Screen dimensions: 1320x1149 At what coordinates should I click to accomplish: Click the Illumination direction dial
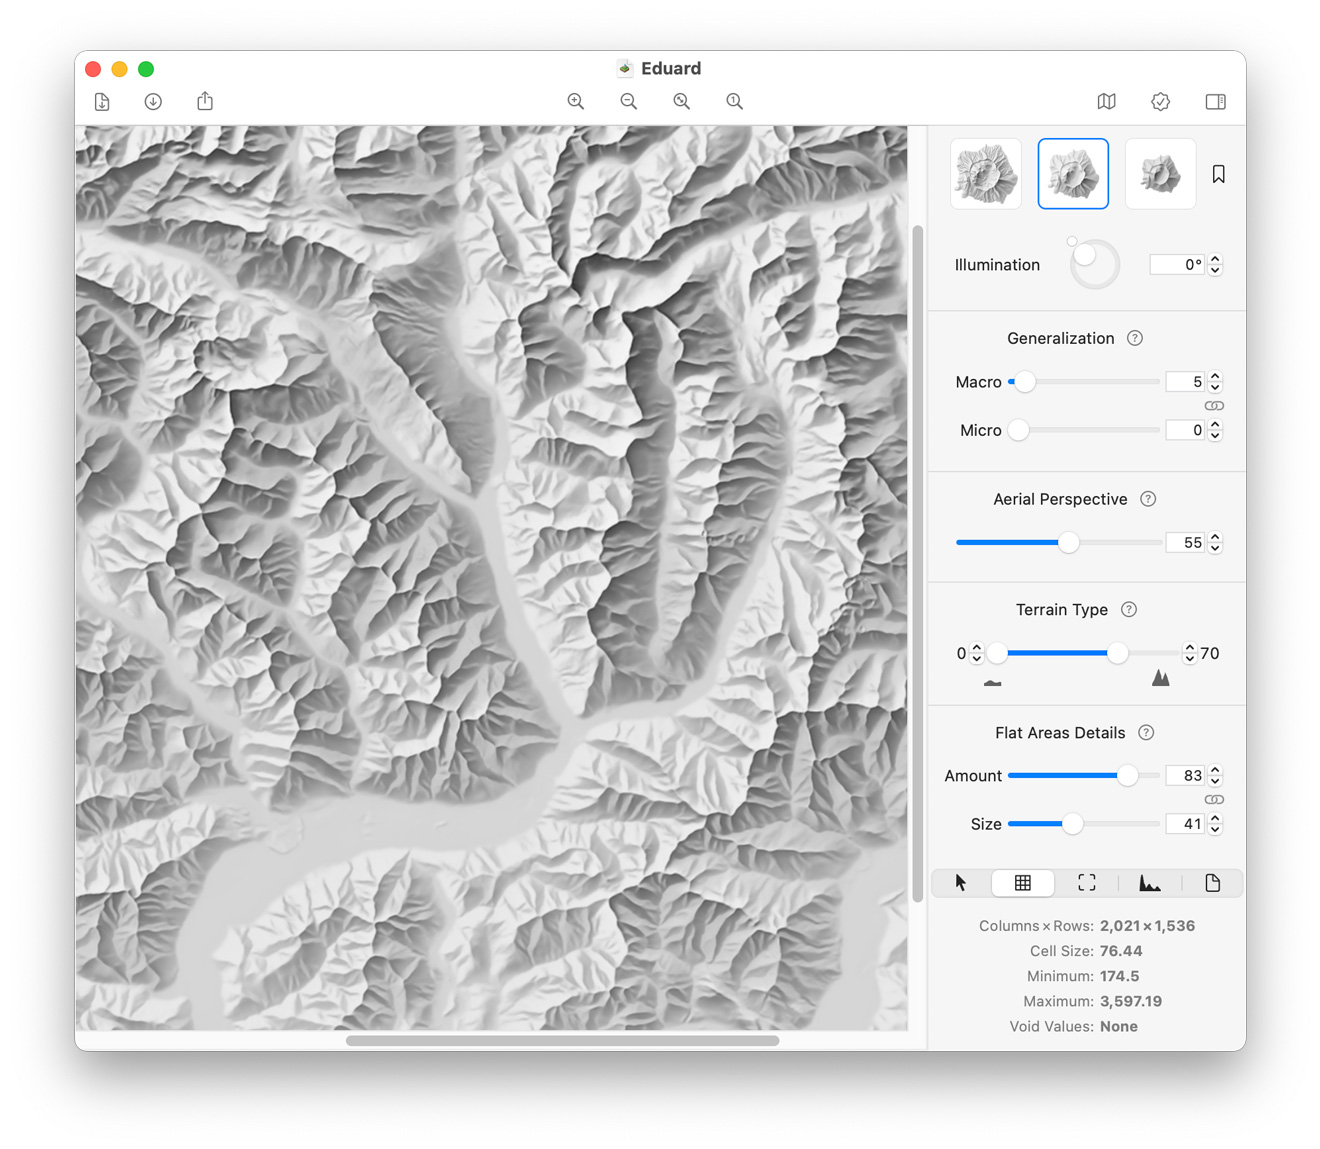click(x=1094, y=264)
